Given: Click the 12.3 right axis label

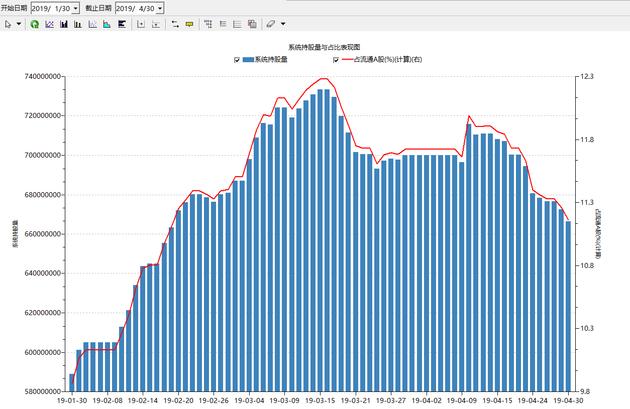Looking at the screenshot, I should point(587,76).
